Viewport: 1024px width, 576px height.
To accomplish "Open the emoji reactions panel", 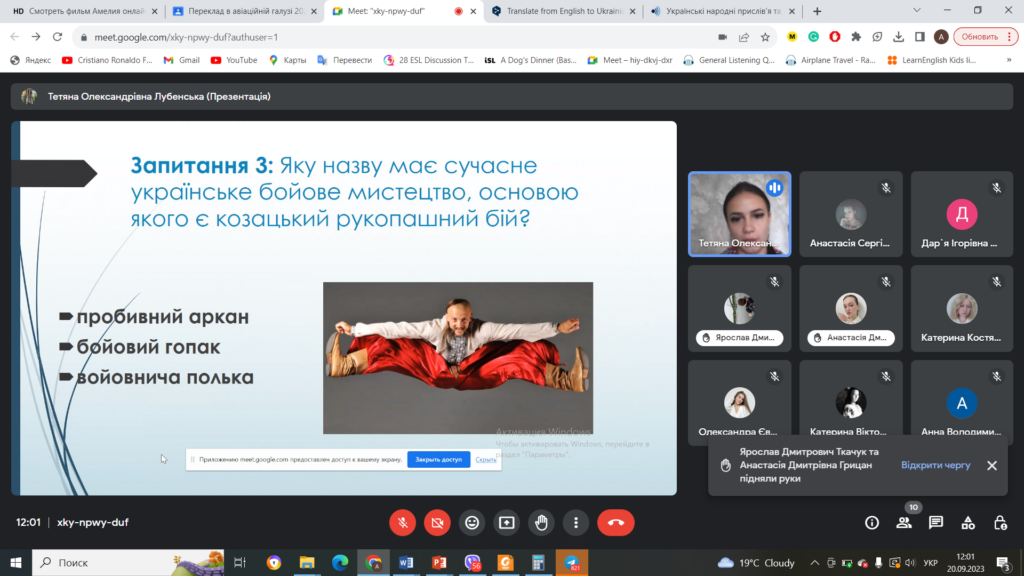I will (x=471, y=522).
